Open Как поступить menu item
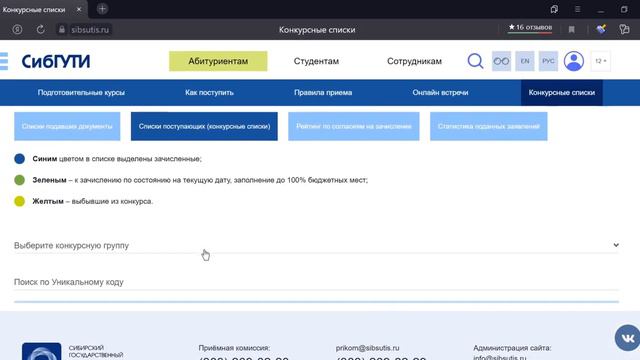Viewport: 640px width, 360px height. pyautogui.click(x=209, y=93)
